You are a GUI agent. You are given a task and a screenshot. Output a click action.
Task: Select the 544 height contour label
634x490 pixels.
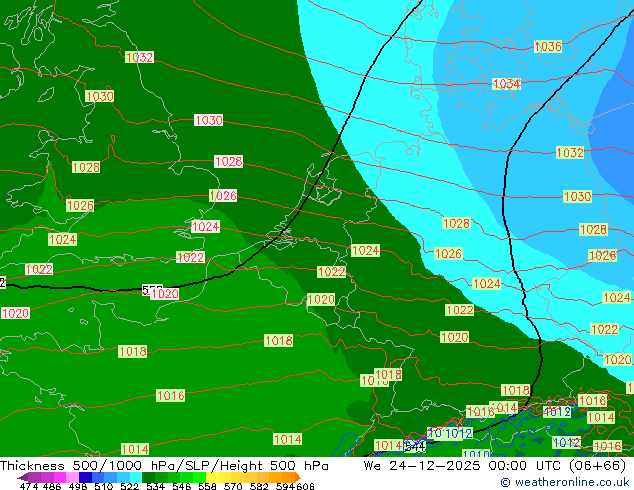point(415,446)
